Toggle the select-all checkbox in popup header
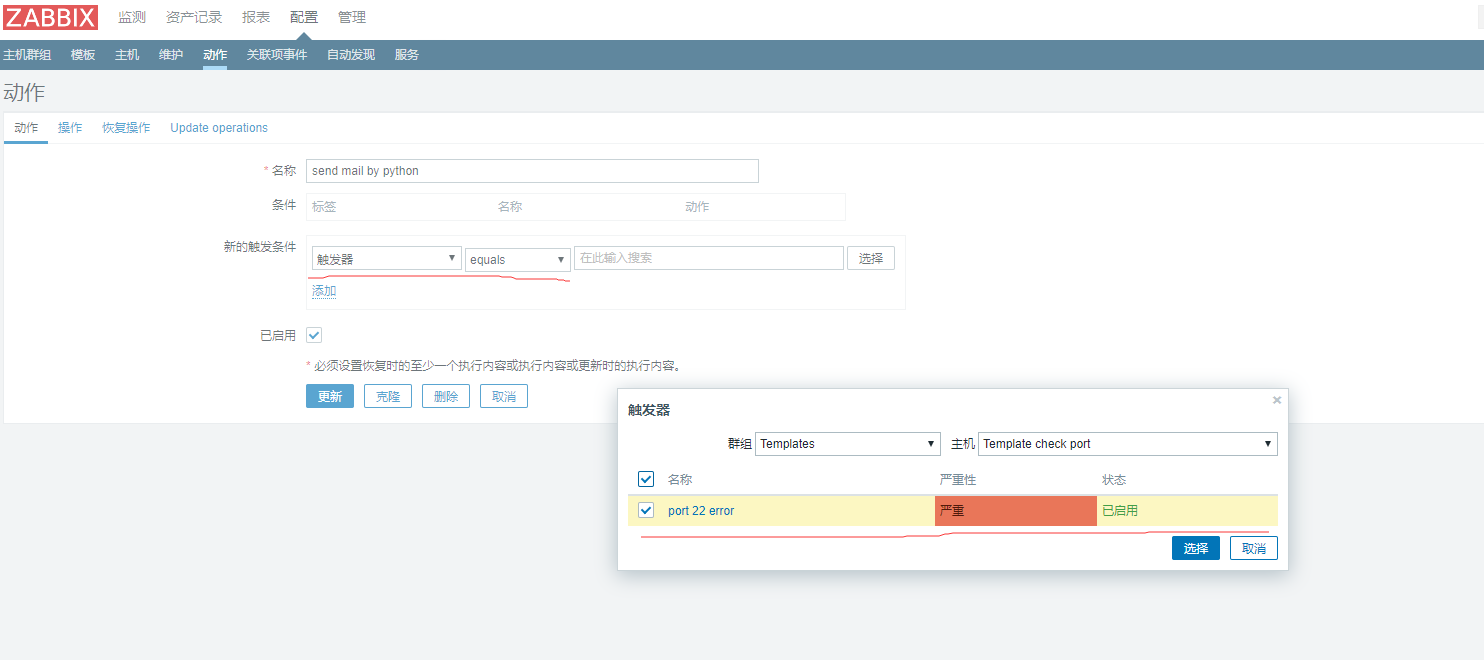This screenshot has height=660, width=1484. (646, 479)
